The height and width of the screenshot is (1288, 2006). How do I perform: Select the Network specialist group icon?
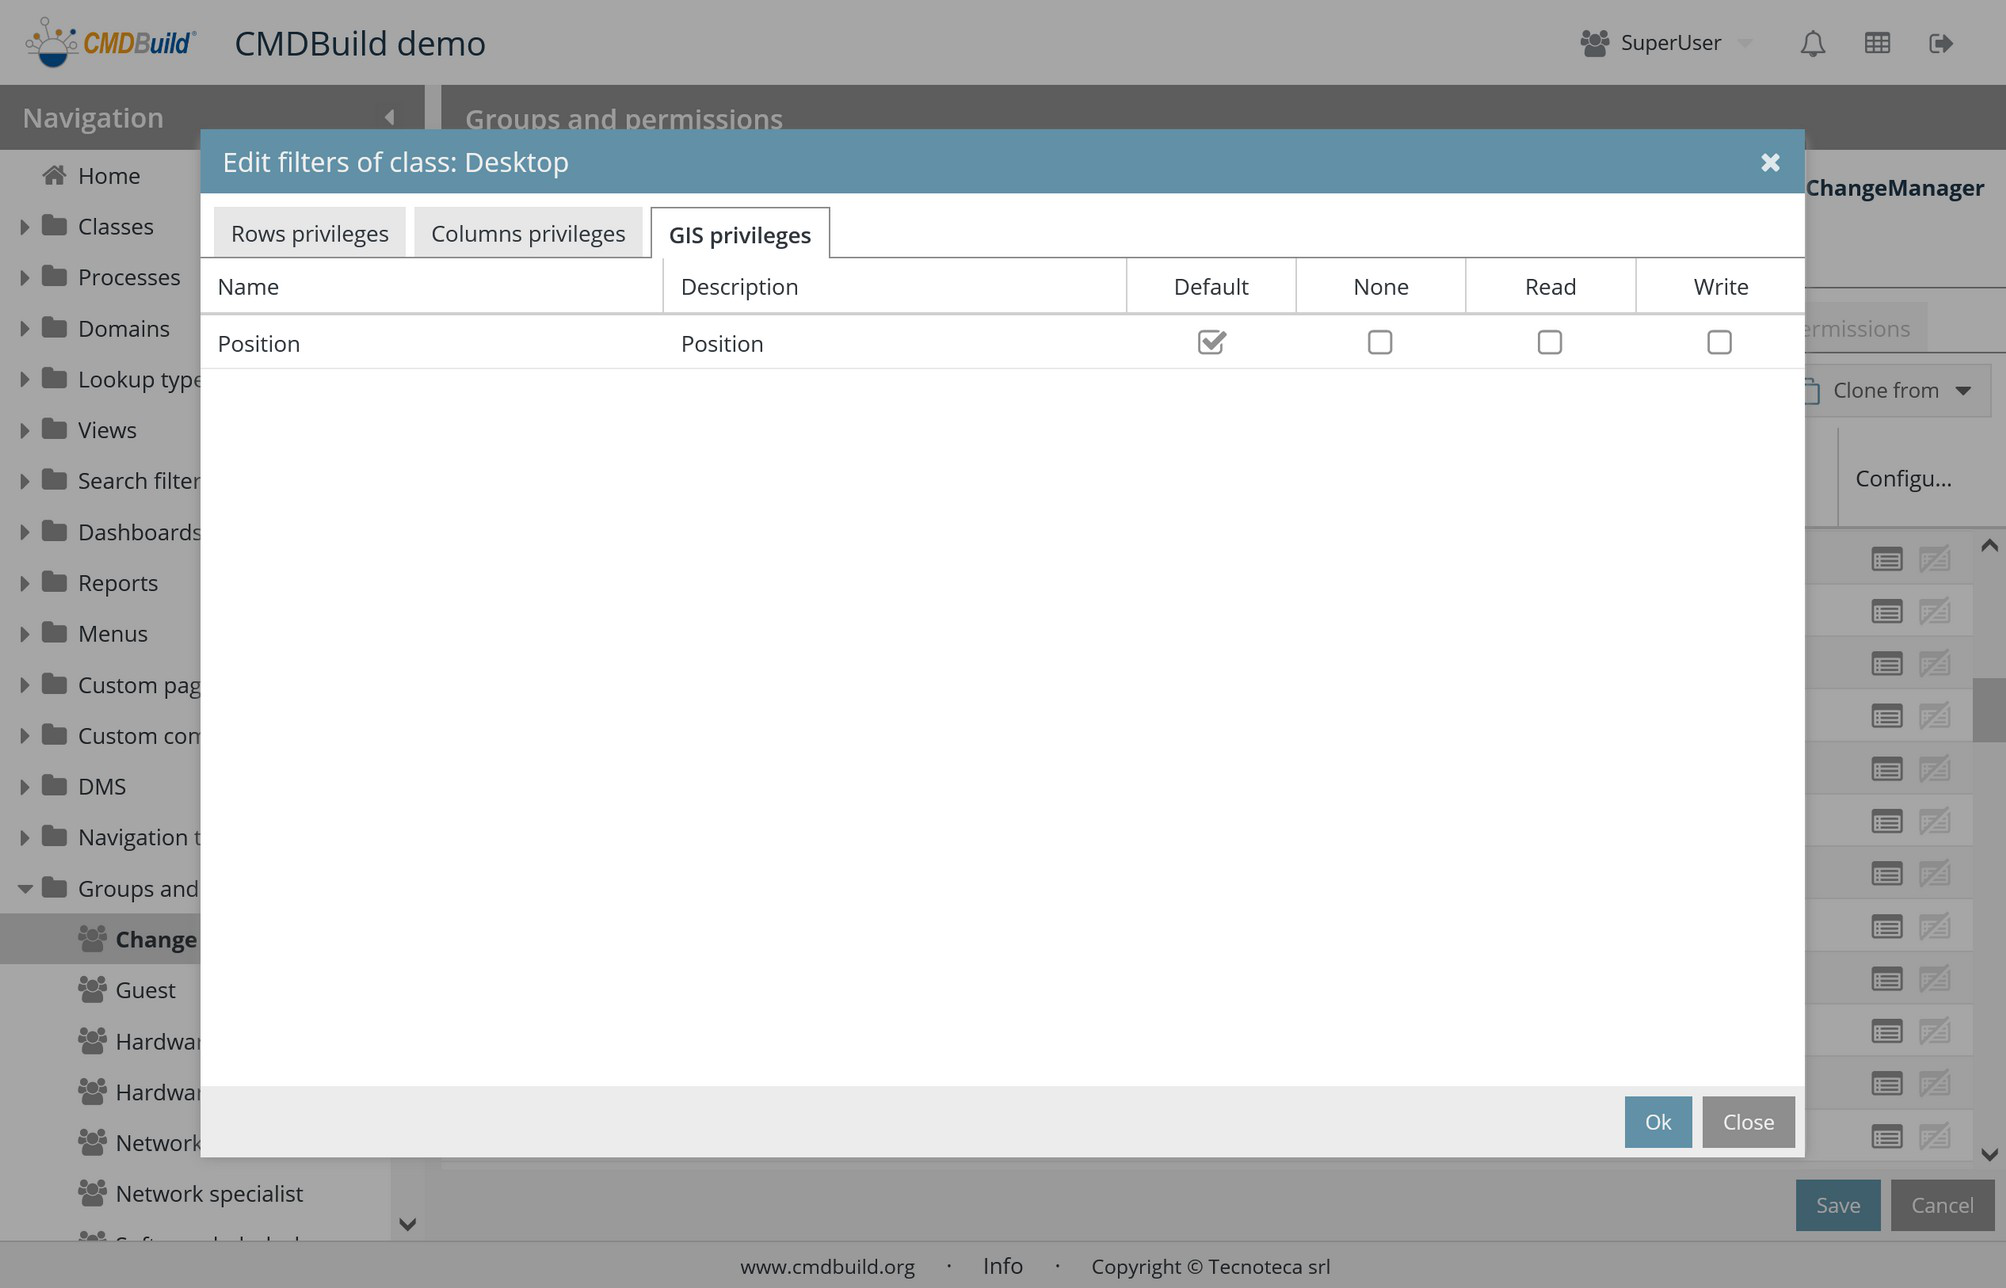point(92,1193)
